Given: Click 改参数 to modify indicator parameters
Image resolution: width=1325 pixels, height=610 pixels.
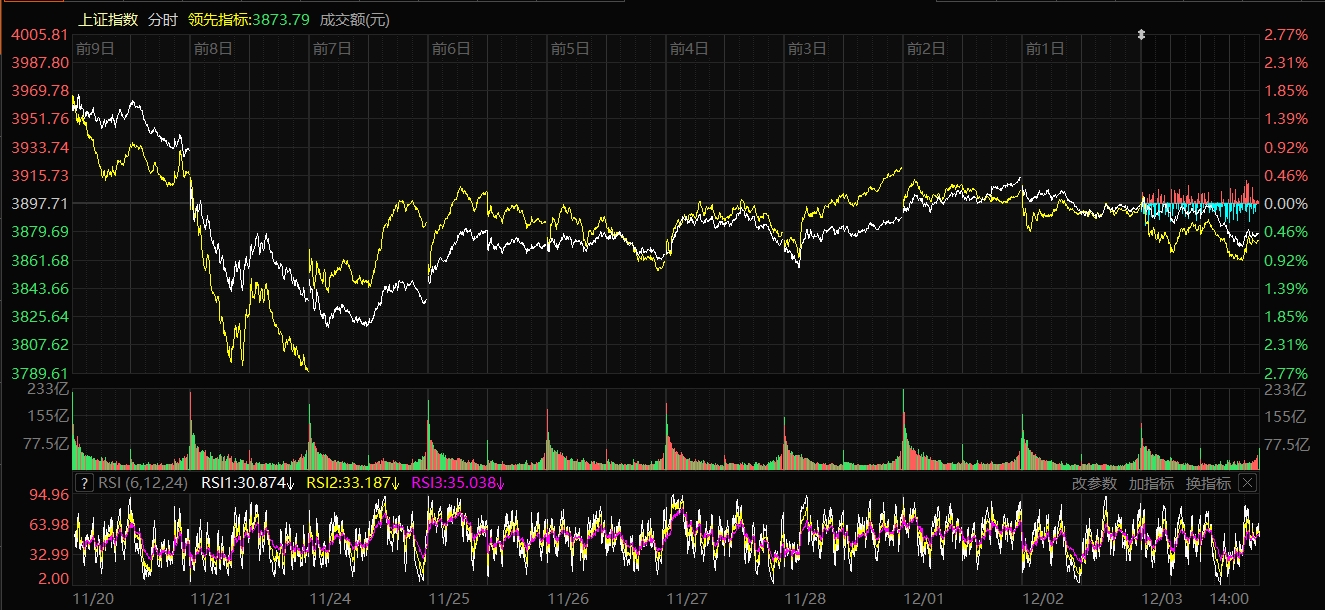Looking at the screenshot, I should pos(1094,483).
